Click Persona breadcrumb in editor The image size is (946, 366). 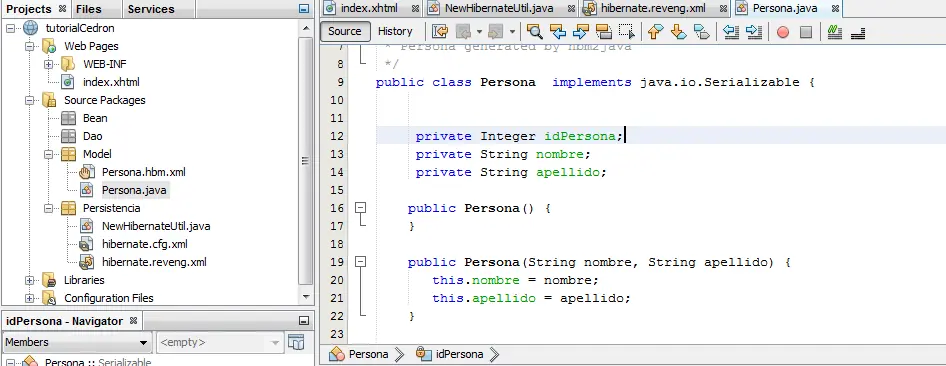click(x=359, y=355)
